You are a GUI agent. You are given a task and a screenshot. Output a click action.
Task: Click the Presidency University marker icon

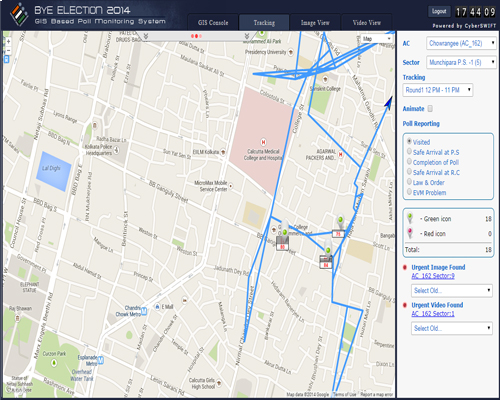[x=291, y=52]
